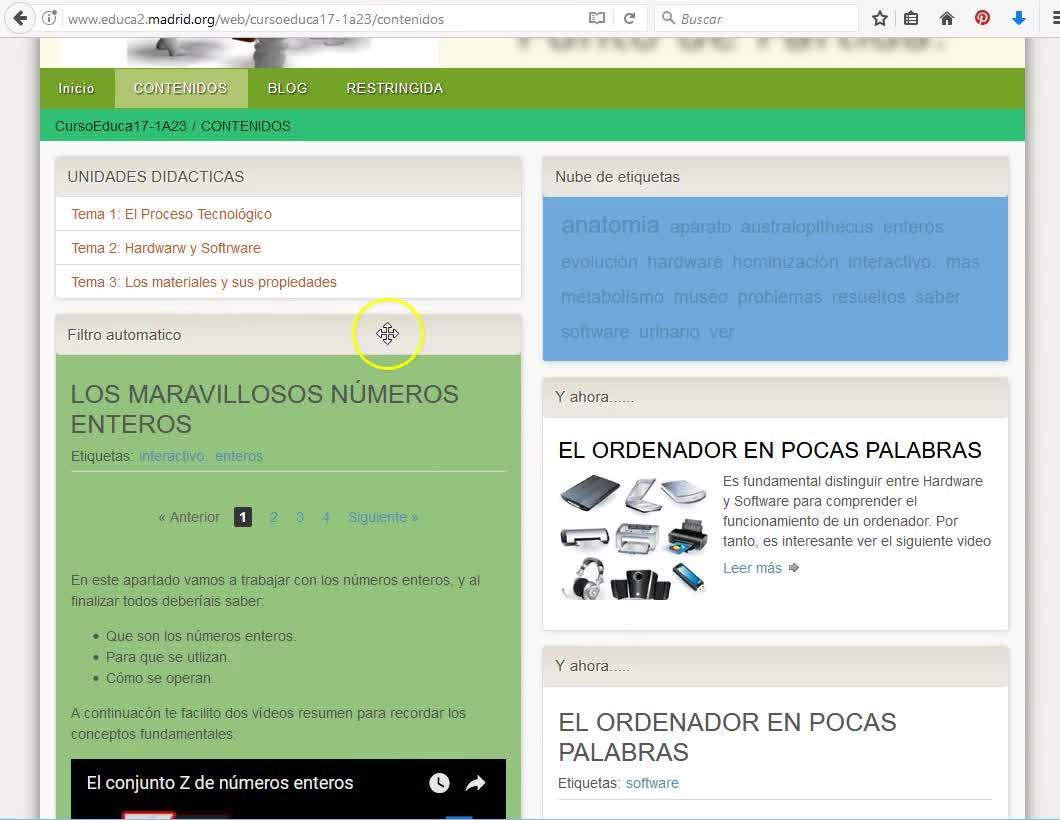Click the Nube de etiquetas panel header

[x=775, y=177]
